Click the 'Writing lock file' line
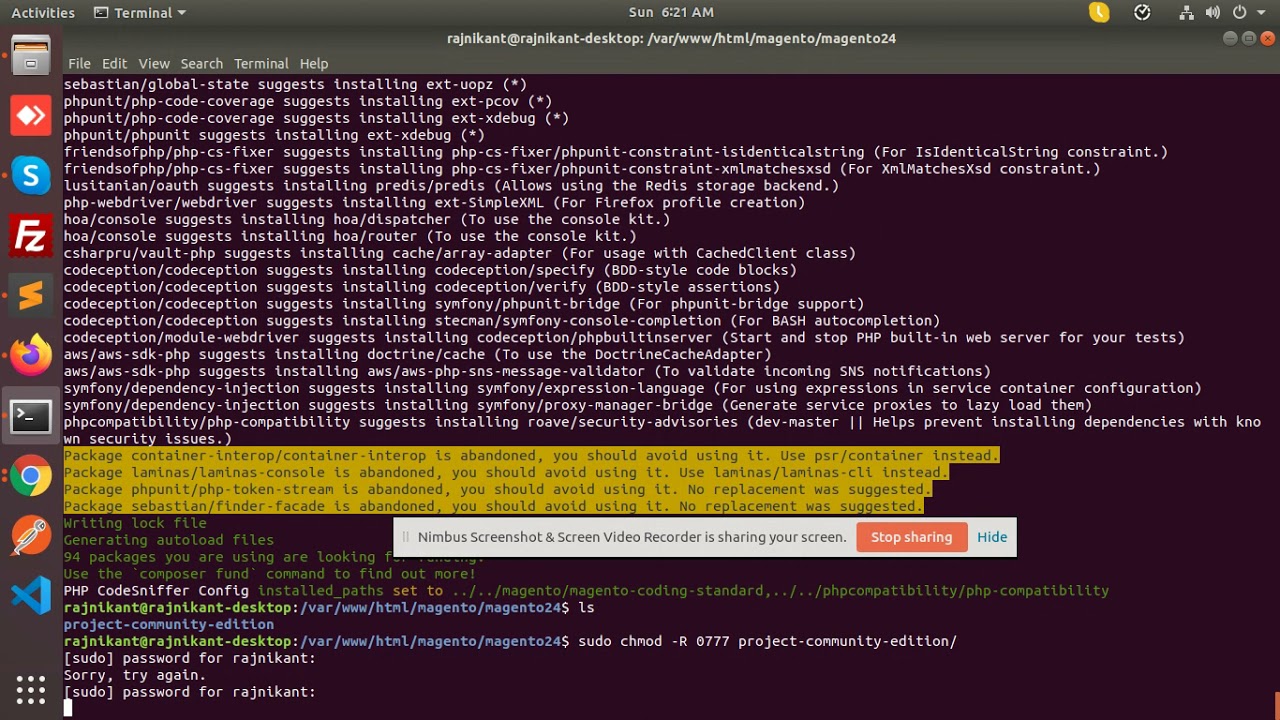Image resolution: width=1280 pixels, height=720 pixels. coord(135,523)
